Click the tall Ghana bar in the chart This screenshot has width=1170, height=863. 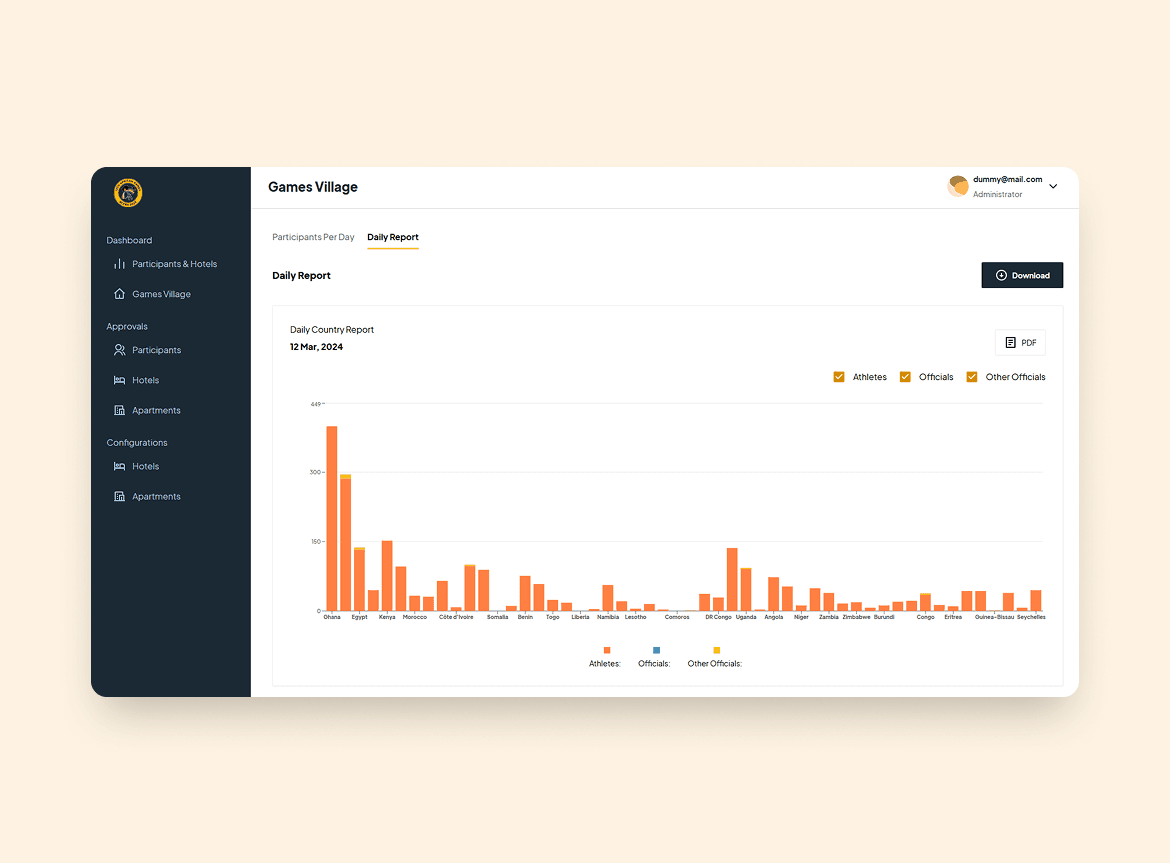(331, 515)
